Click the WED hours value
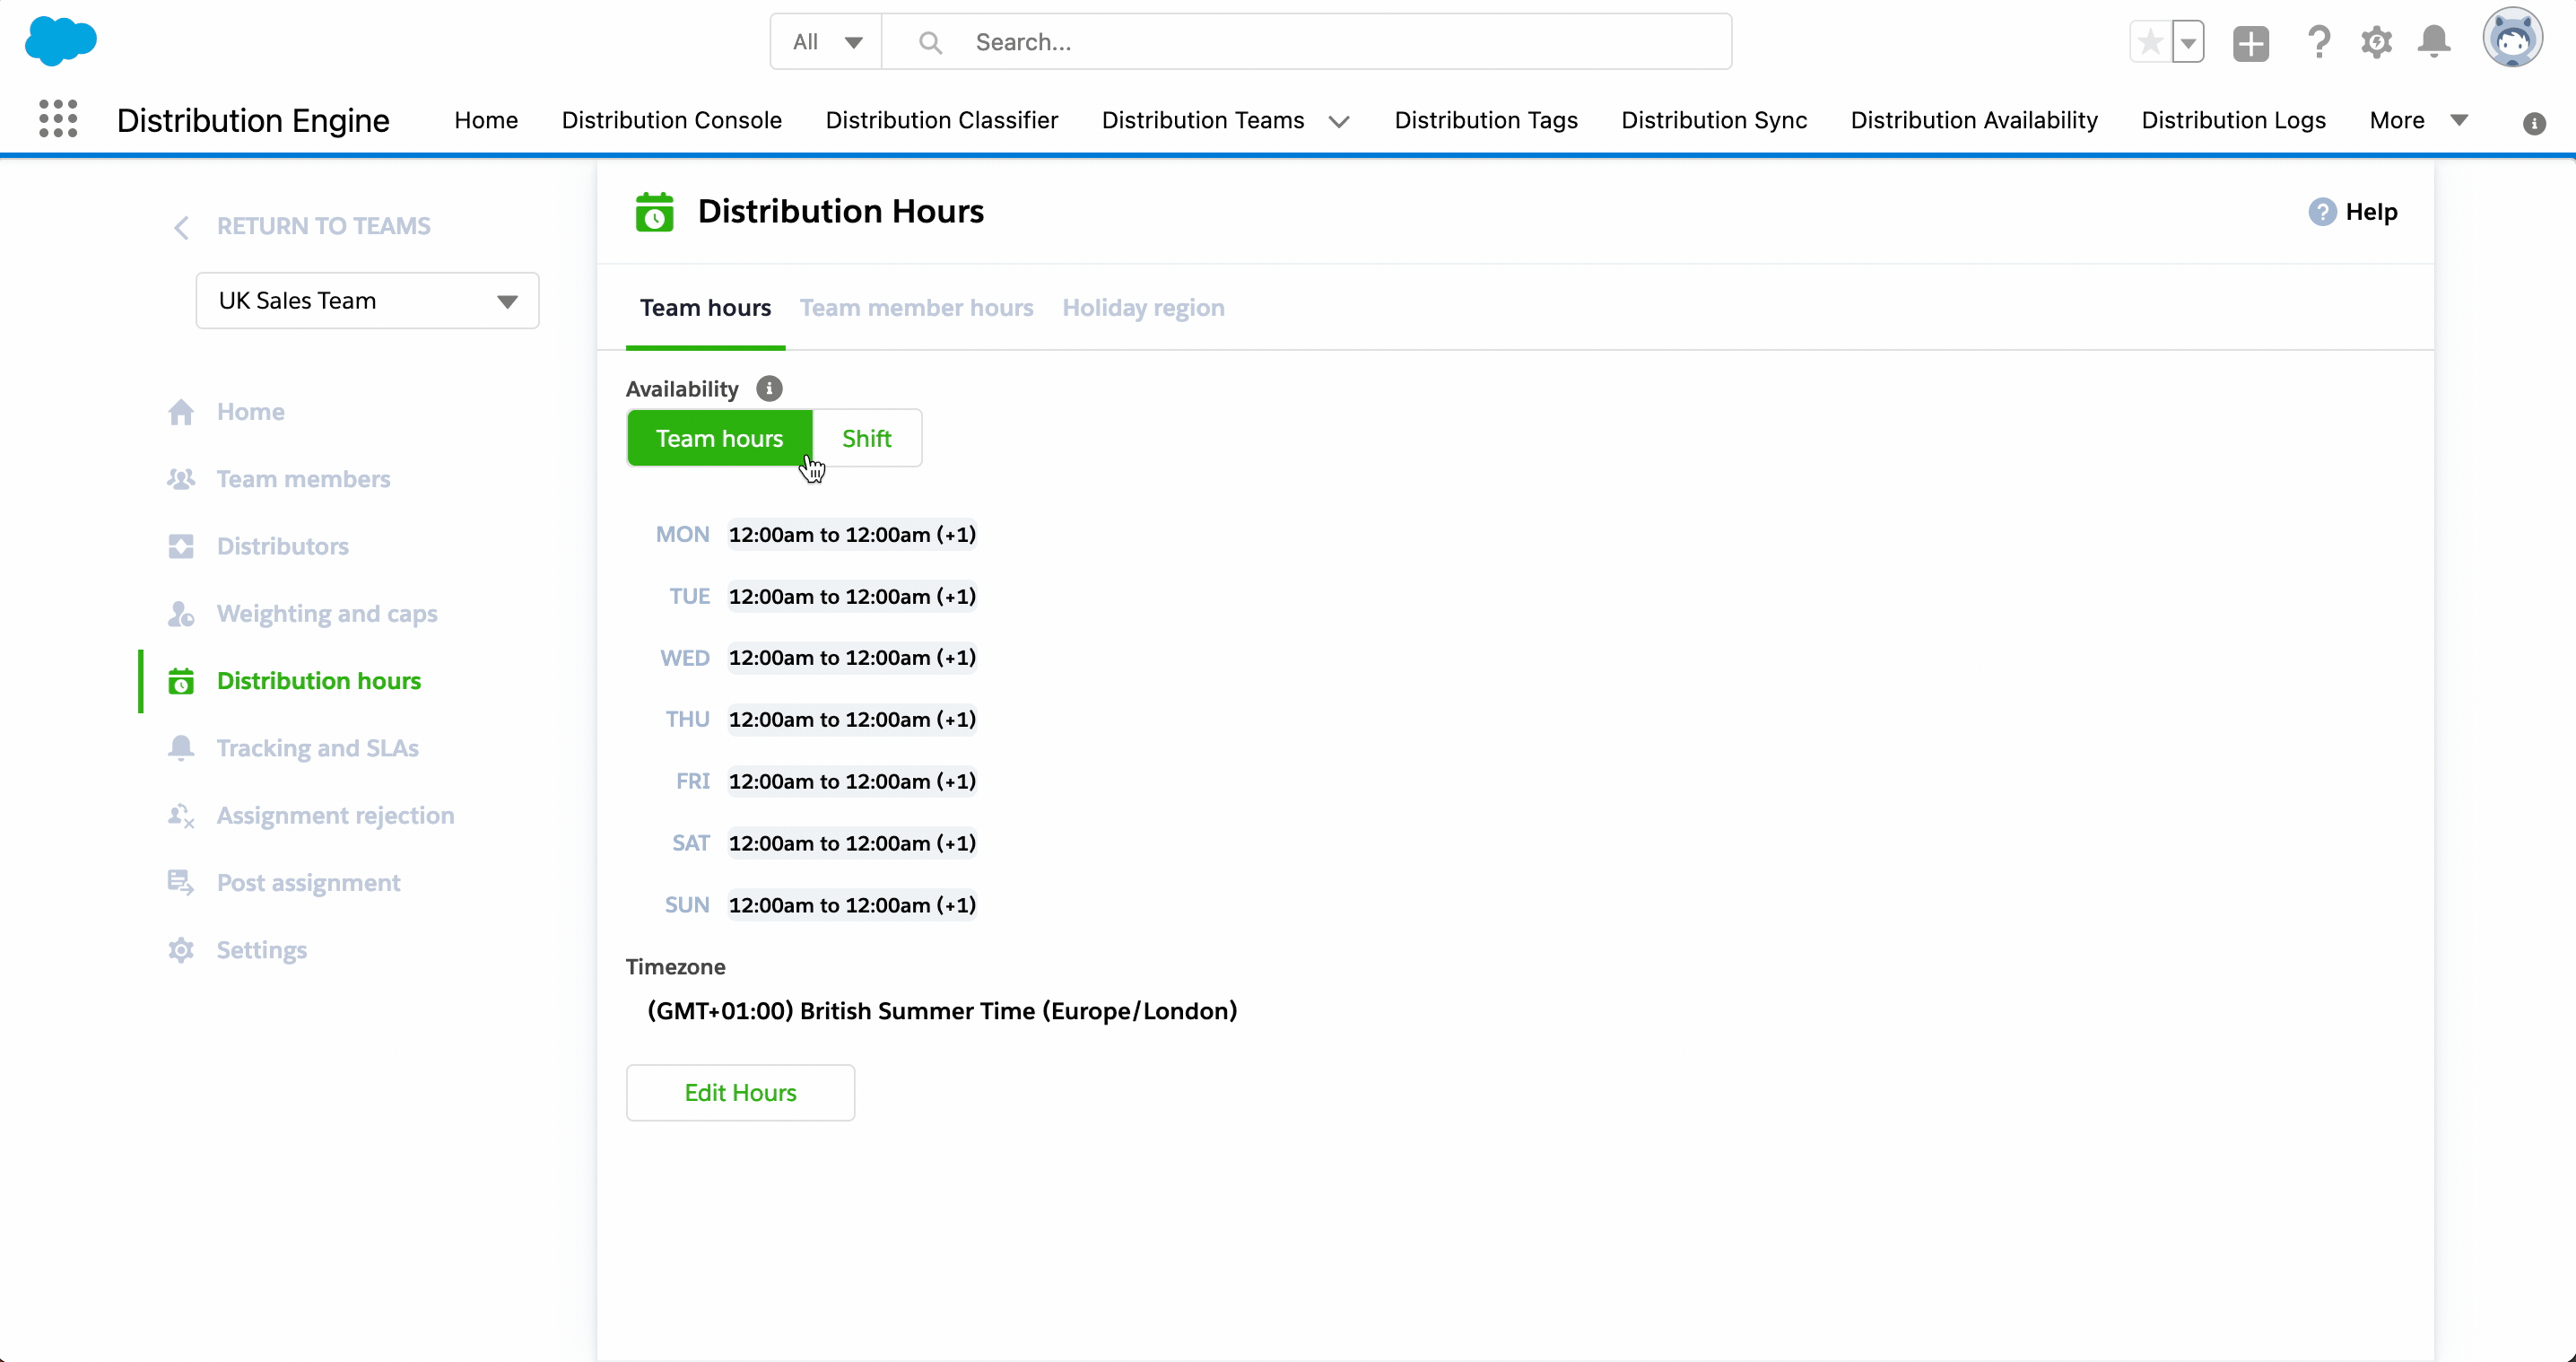2576x1362 pixels. coord(852,658)
